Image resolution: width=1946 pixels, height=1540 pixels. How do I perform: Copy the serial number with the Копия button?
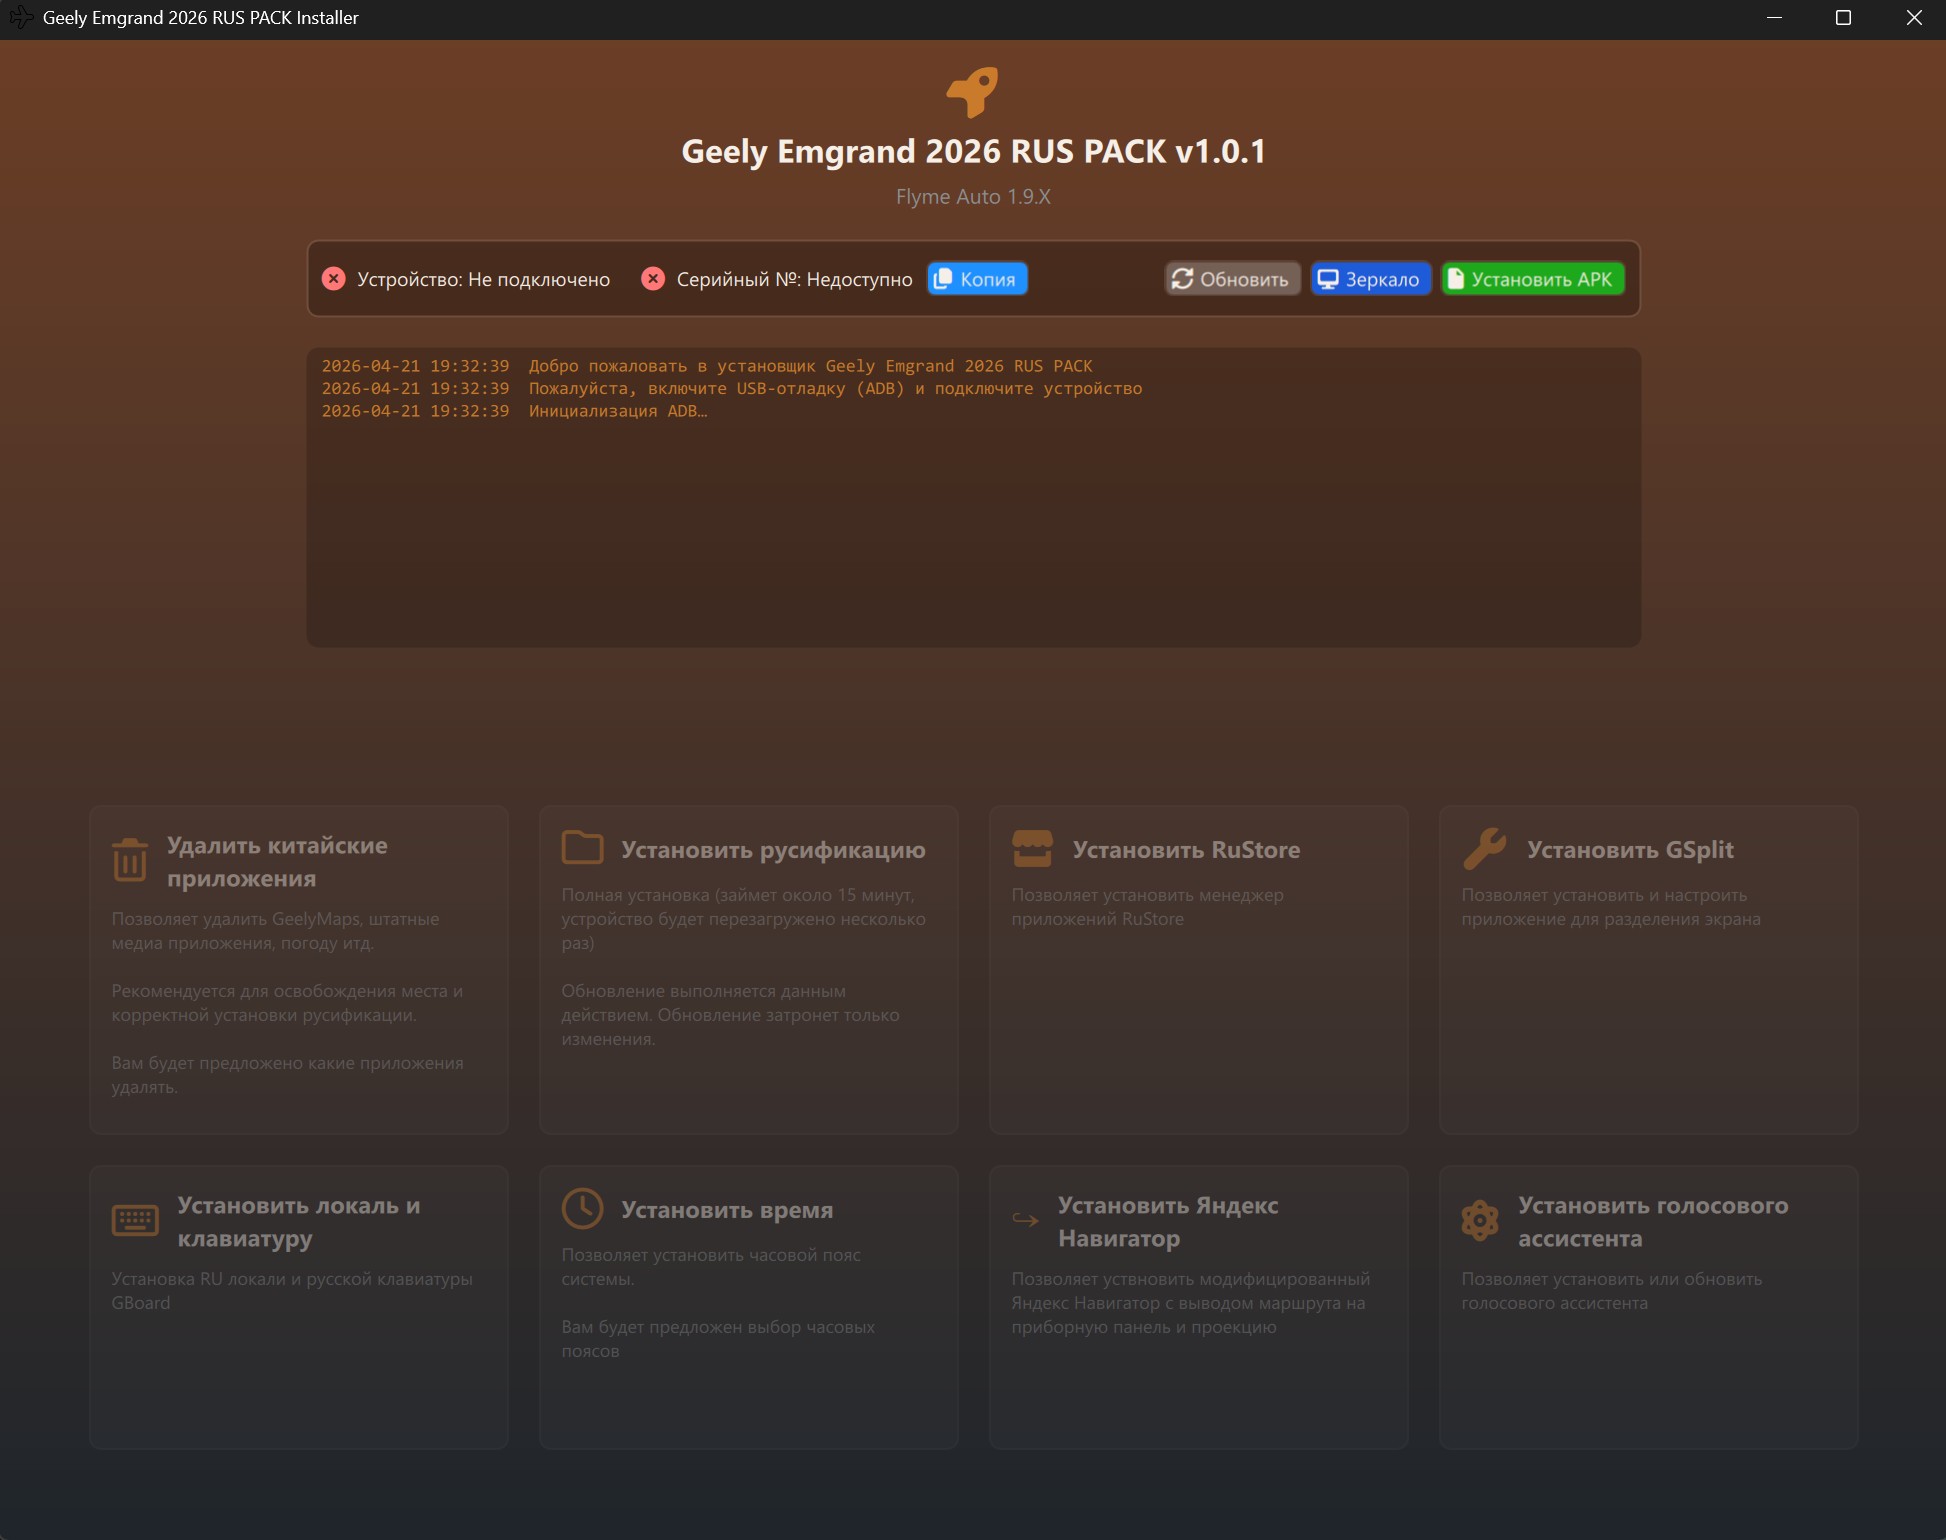(x=976, y=279)
